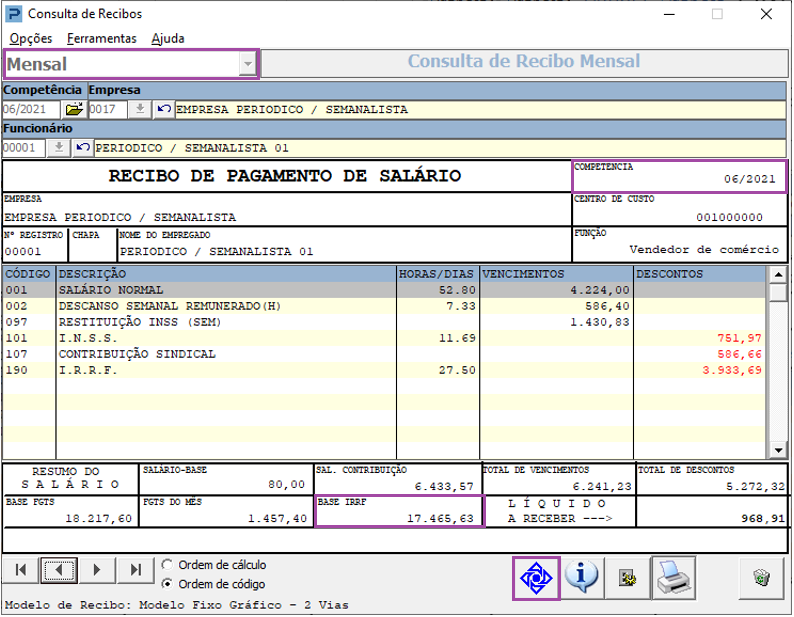Viewport: 794px width, 617px height.
Task: Click the Funcionário undo arrow icon
Action: [x=83, y=148]
